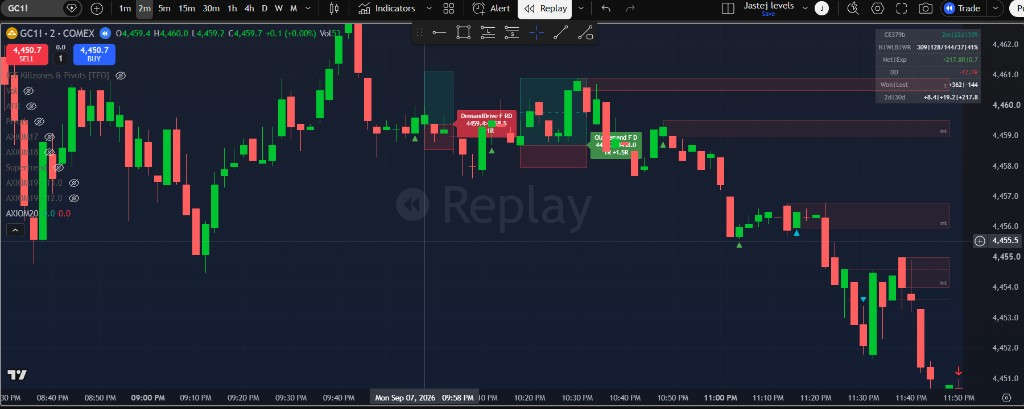Select the rectangle drawing tool

463,33
